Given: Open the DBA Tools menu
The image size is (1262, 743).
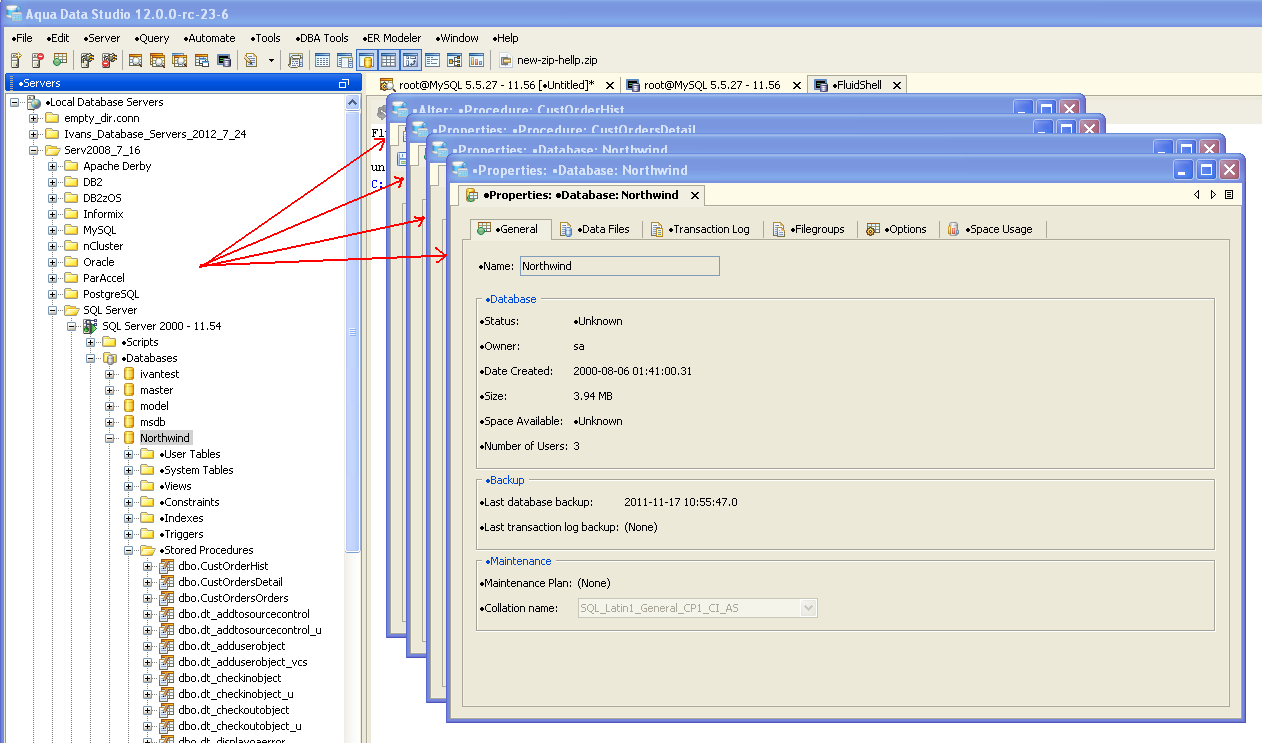Looking at the screenshot, I should 323,38.
